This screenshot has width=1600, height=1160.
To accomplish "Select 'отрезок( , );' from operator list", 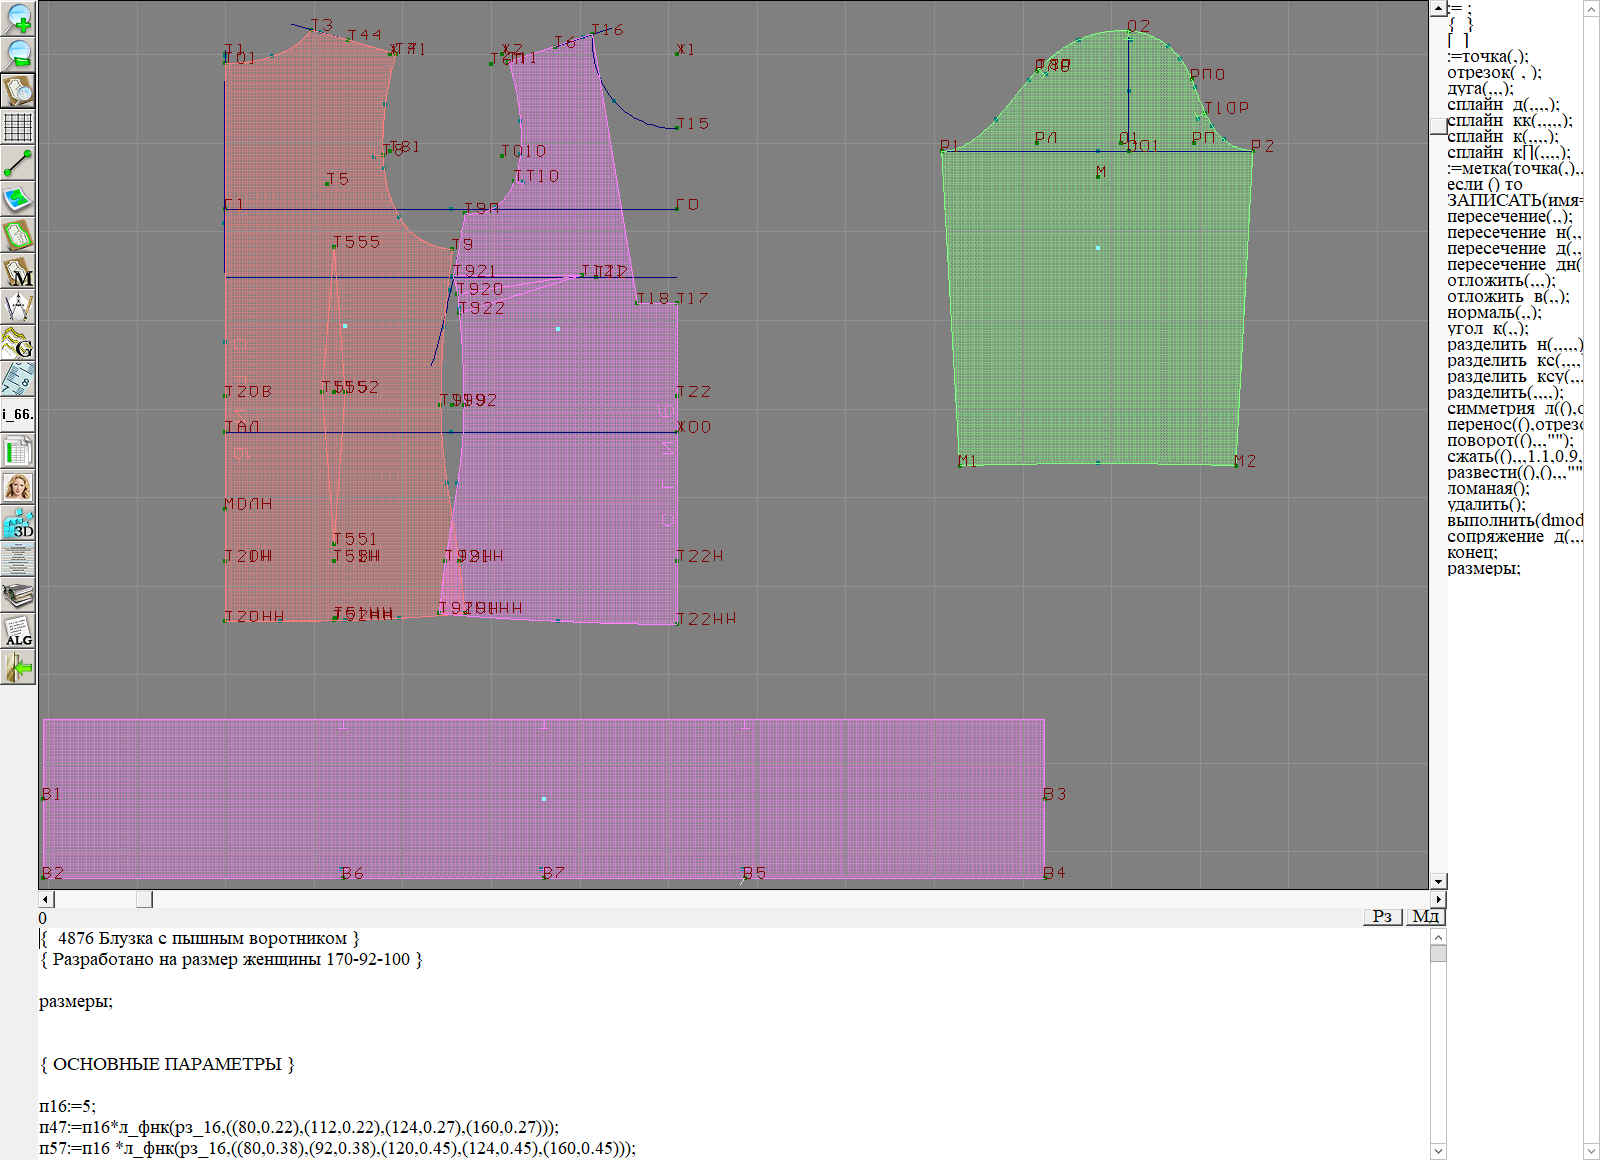I will pyautogui.click(x=1494, y=73).
